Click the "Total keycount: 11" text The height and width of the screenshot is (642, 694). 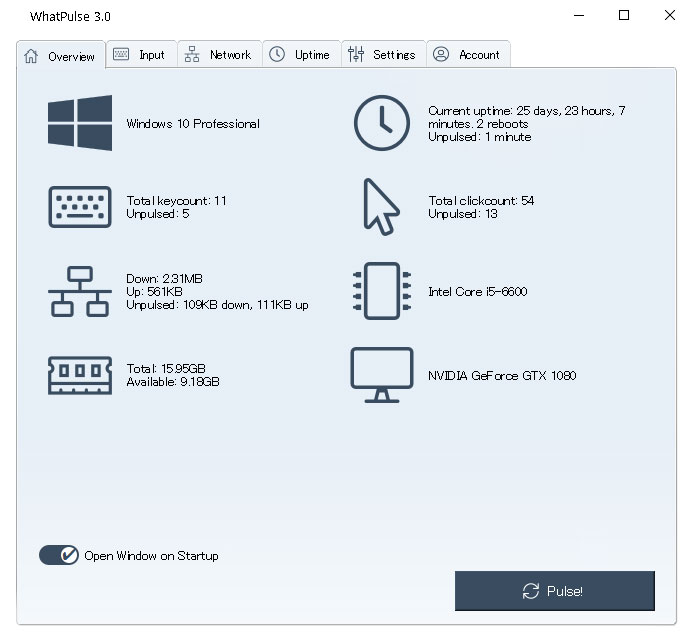[x=176, y=200]
